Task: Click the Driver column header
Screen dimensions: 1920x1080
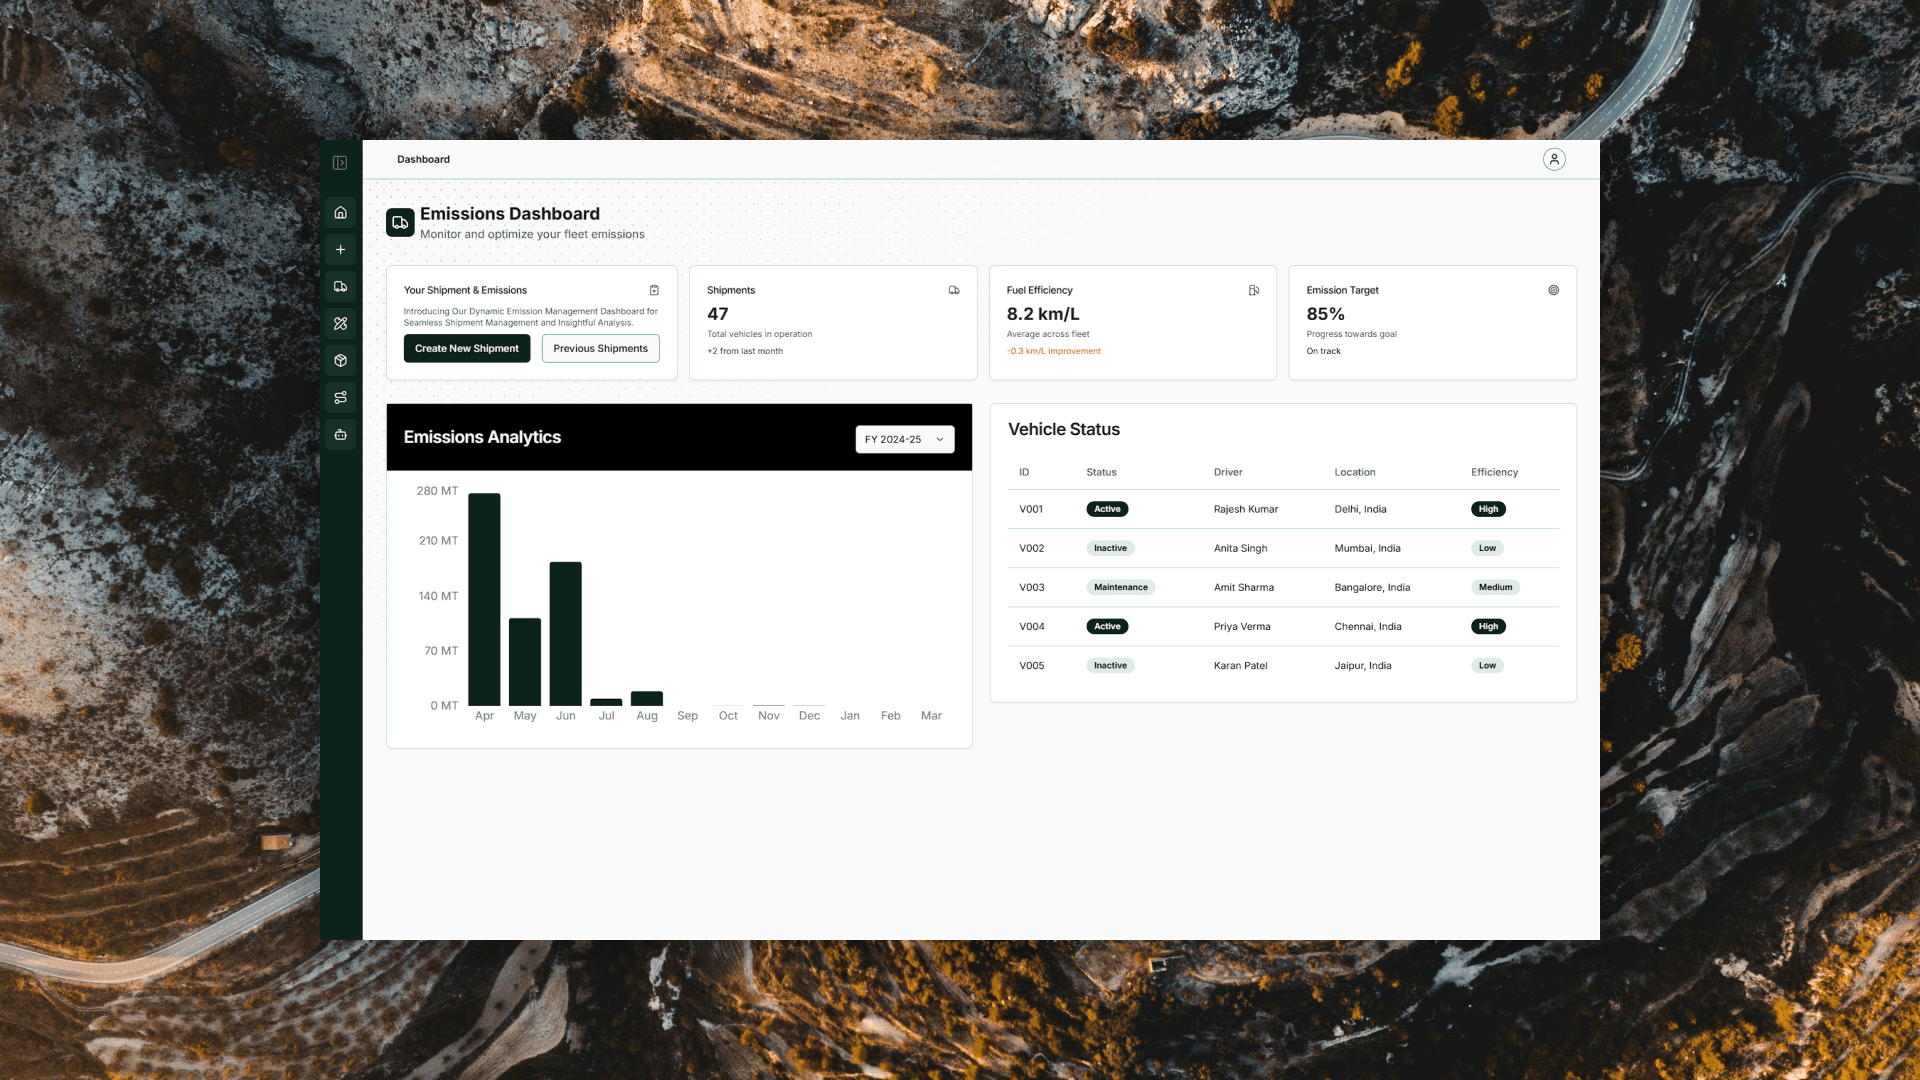Action: (1228, 472)
